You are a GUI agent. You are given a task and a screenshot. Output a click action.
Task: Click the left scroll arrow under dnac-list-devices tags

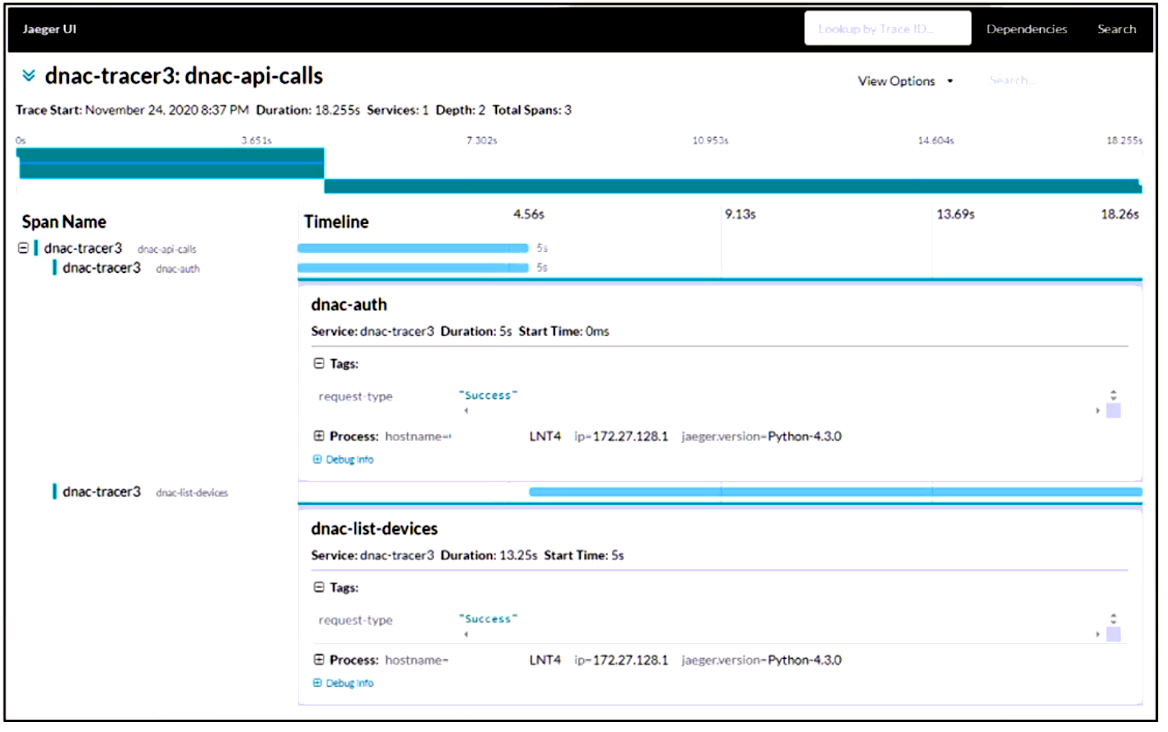click(466, 634)
